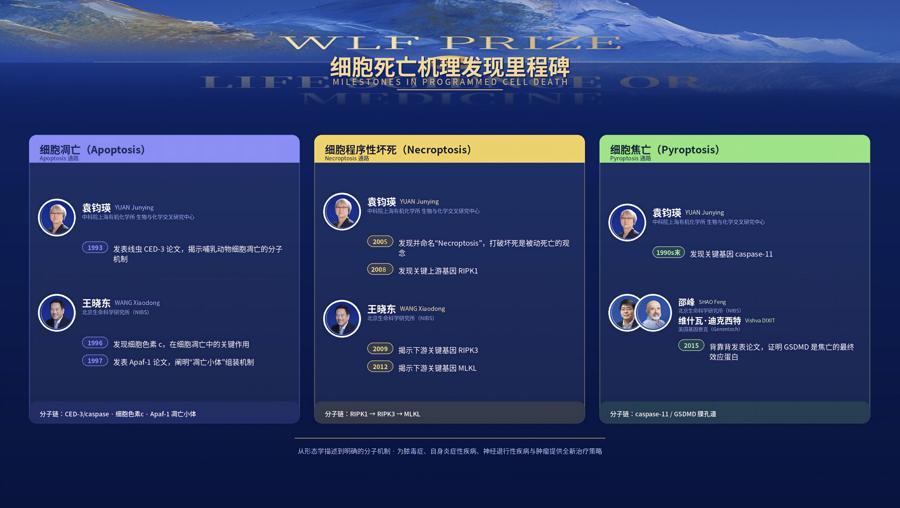Open the purple Apoptosis panel header

click(165, 149)
